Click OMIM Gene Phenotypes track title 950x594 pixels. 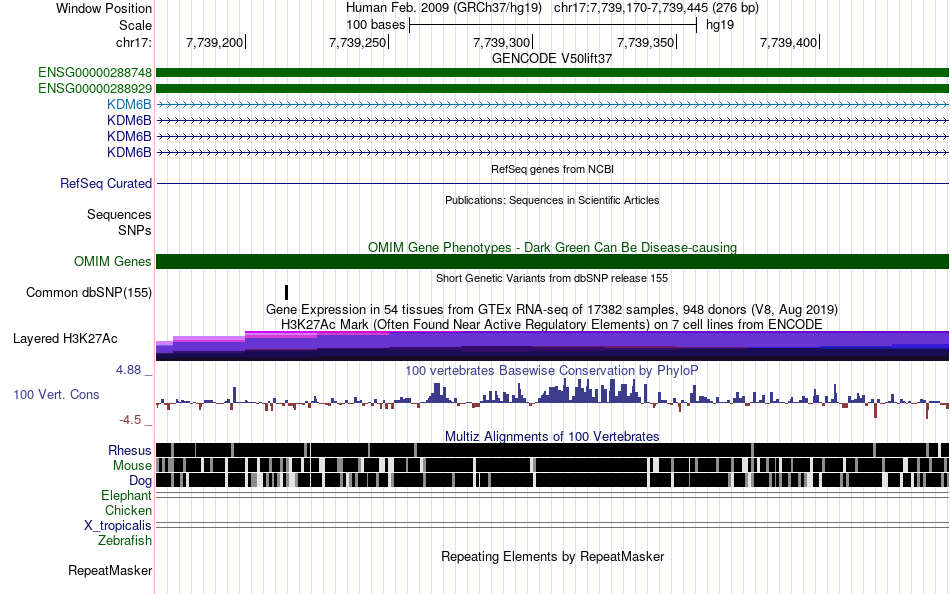[x=552, y=247]
